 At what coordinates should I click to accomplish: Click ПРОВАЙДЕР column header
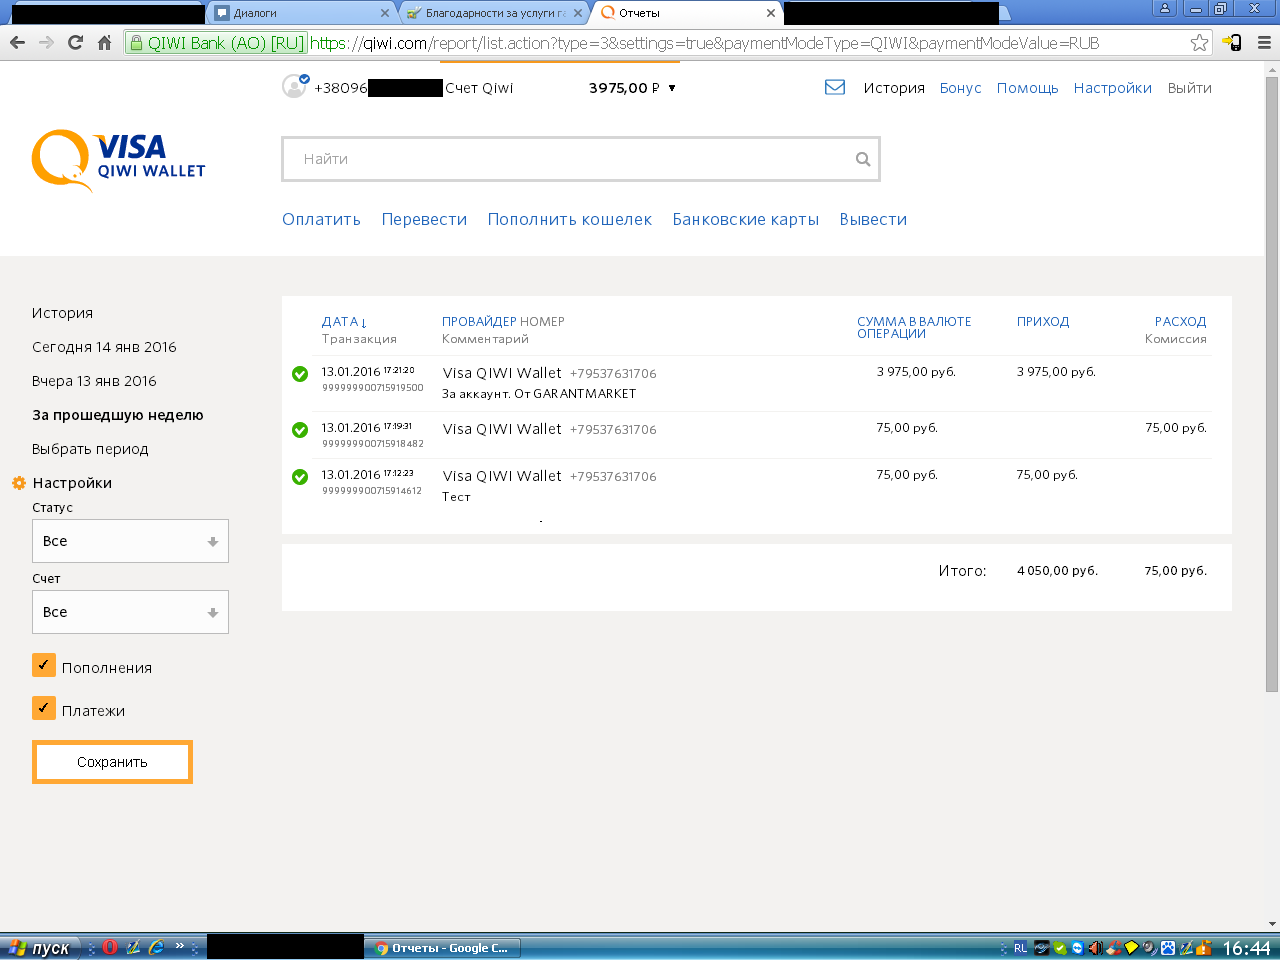479,322
